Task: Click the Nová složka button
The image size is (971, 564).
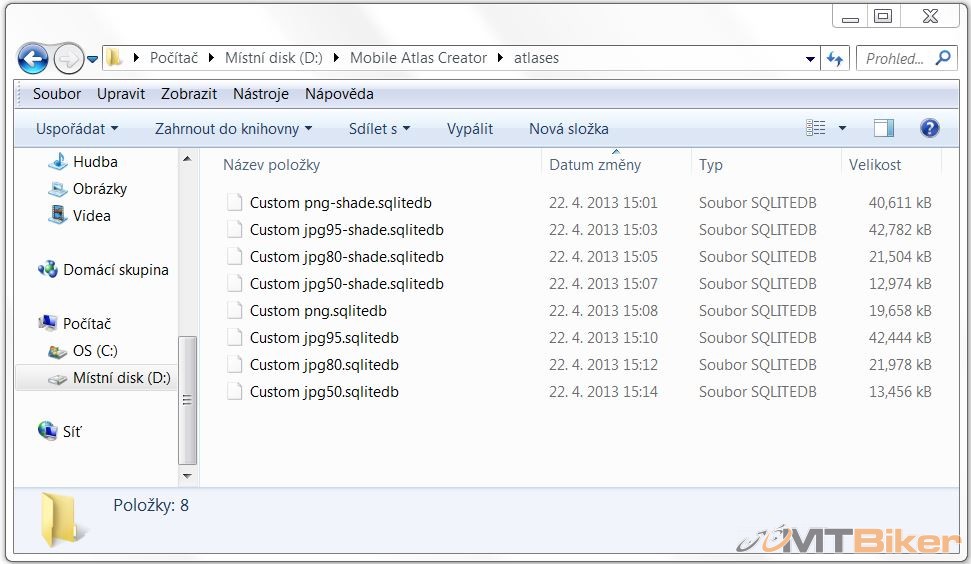Action: [x=568, y=129]
